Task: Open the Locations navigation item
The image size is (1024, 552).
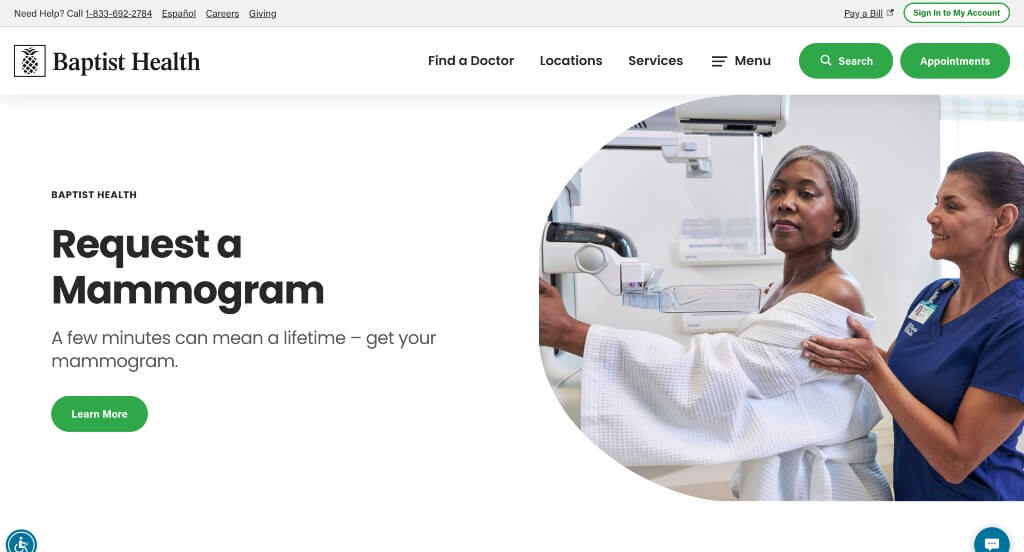Action: (x=571, y=61)
